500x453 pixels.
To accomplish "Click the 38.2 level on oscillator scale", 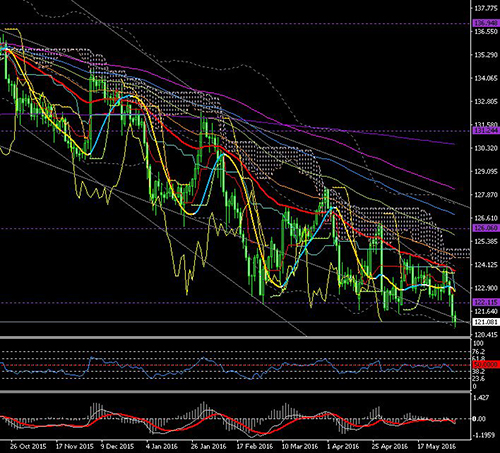I will coord(479,371).
